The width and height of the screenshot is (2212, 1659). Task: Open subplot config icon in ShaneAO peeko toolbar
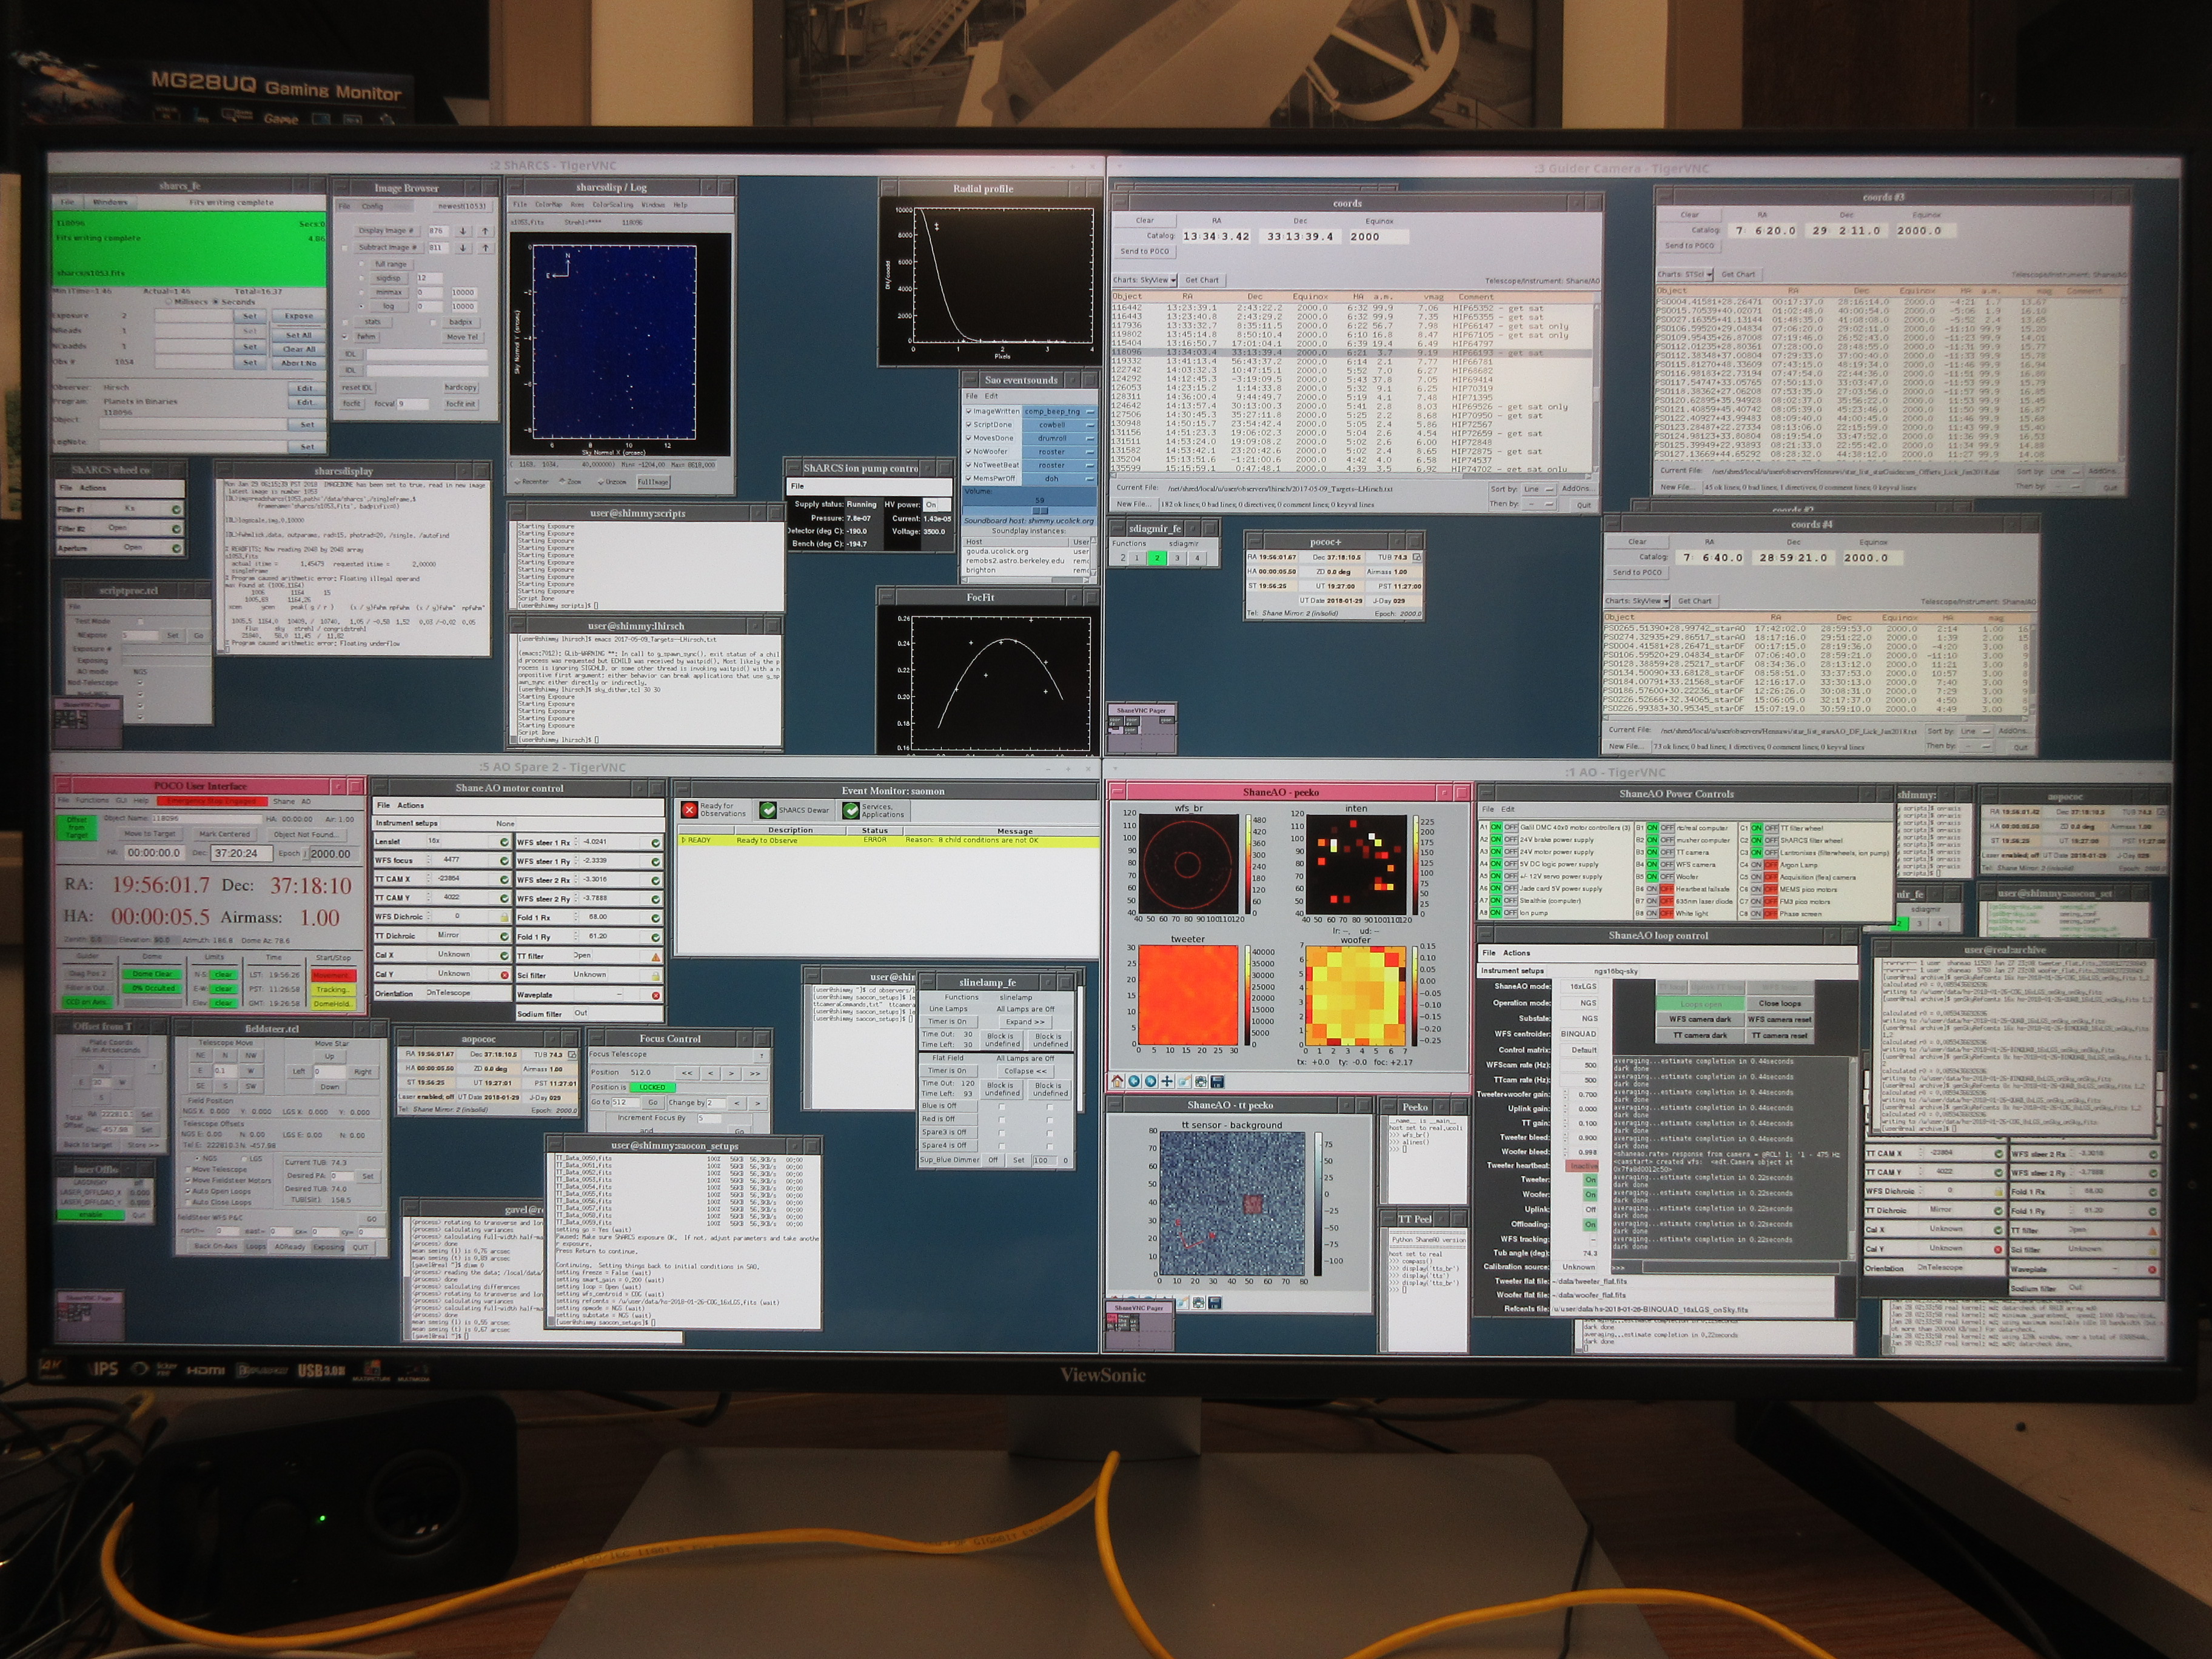[x=1200, y=1081]
